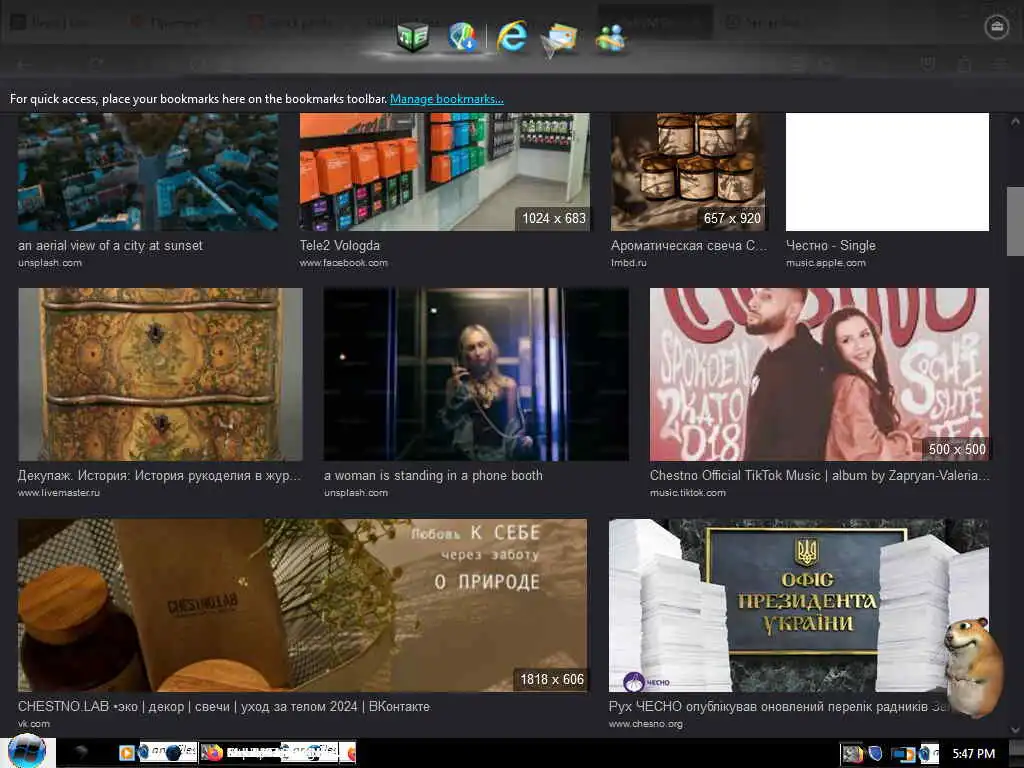Open the CHESTNO.LAB banner image
The height and width of the screenshot is (768, 1024).
[x=302, y=605]
